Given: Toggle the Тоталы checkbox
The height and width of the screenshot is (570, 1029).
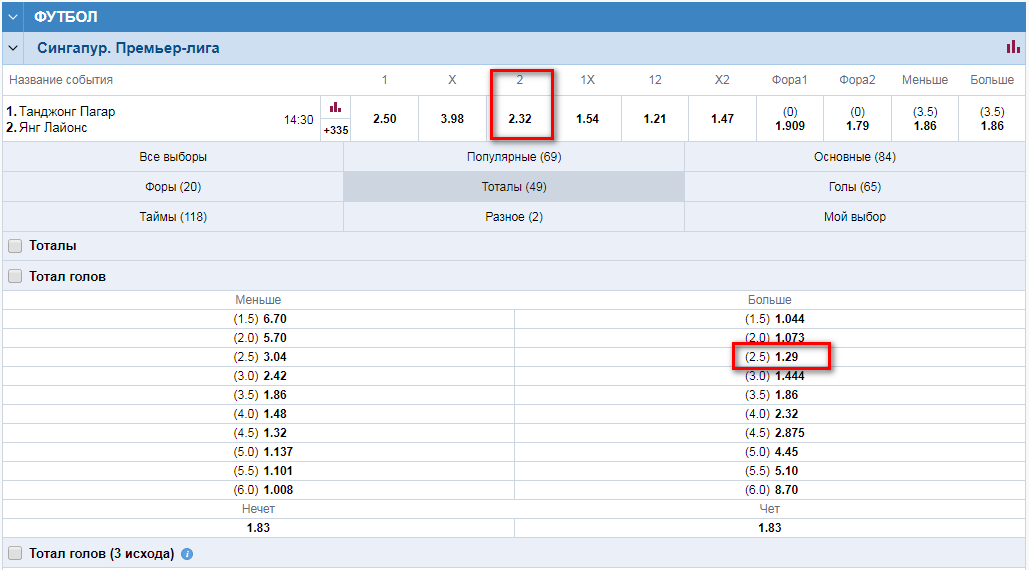Looking at the screenshot, I should point(15,246).
